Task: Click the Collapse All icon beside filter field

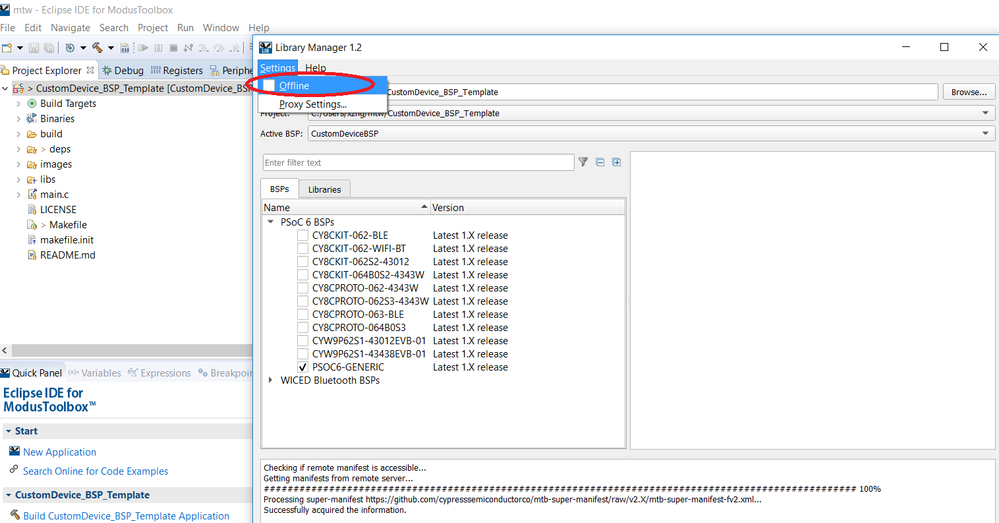Action: click(x=600, y=162)
